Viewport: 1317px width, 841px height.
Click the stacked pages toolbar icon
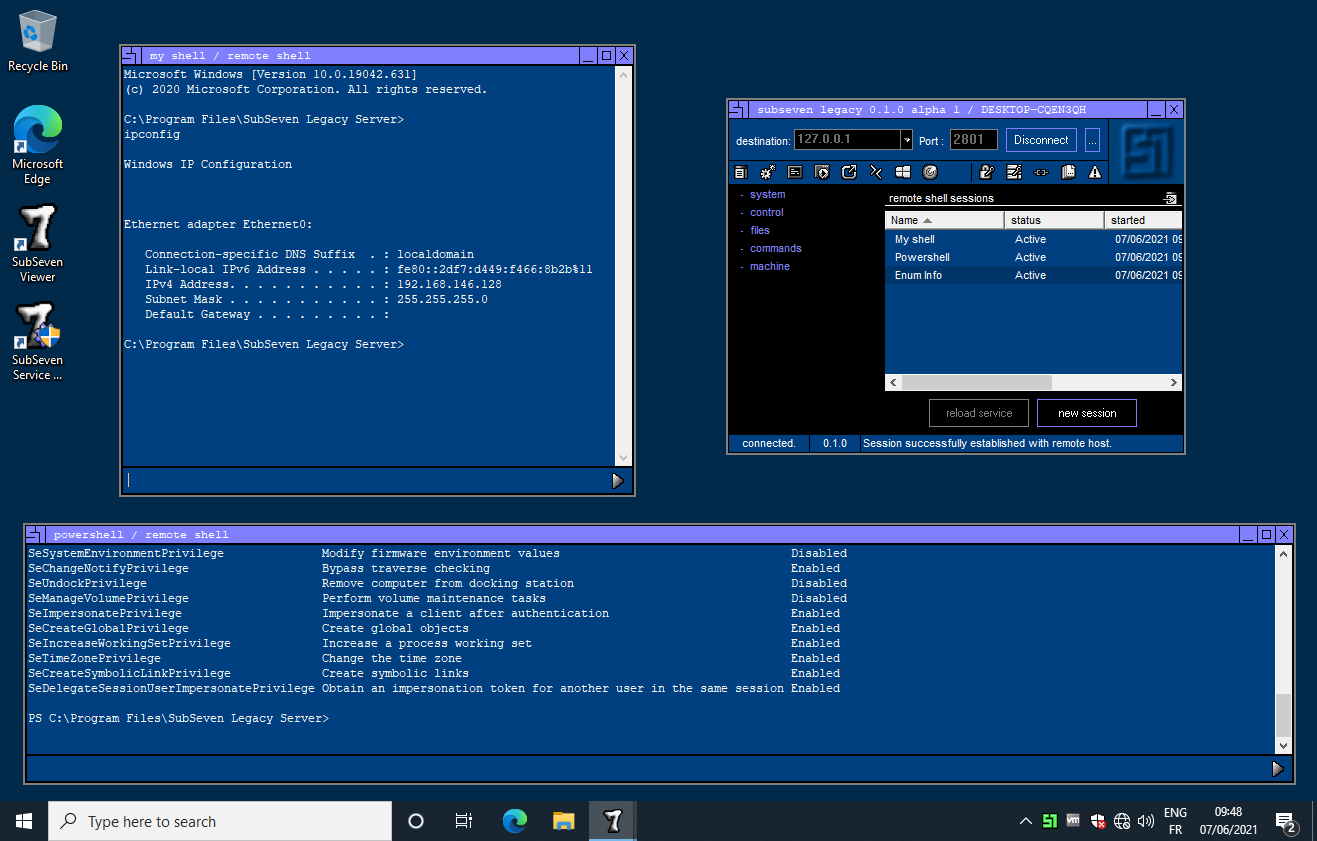(1068, 172)
